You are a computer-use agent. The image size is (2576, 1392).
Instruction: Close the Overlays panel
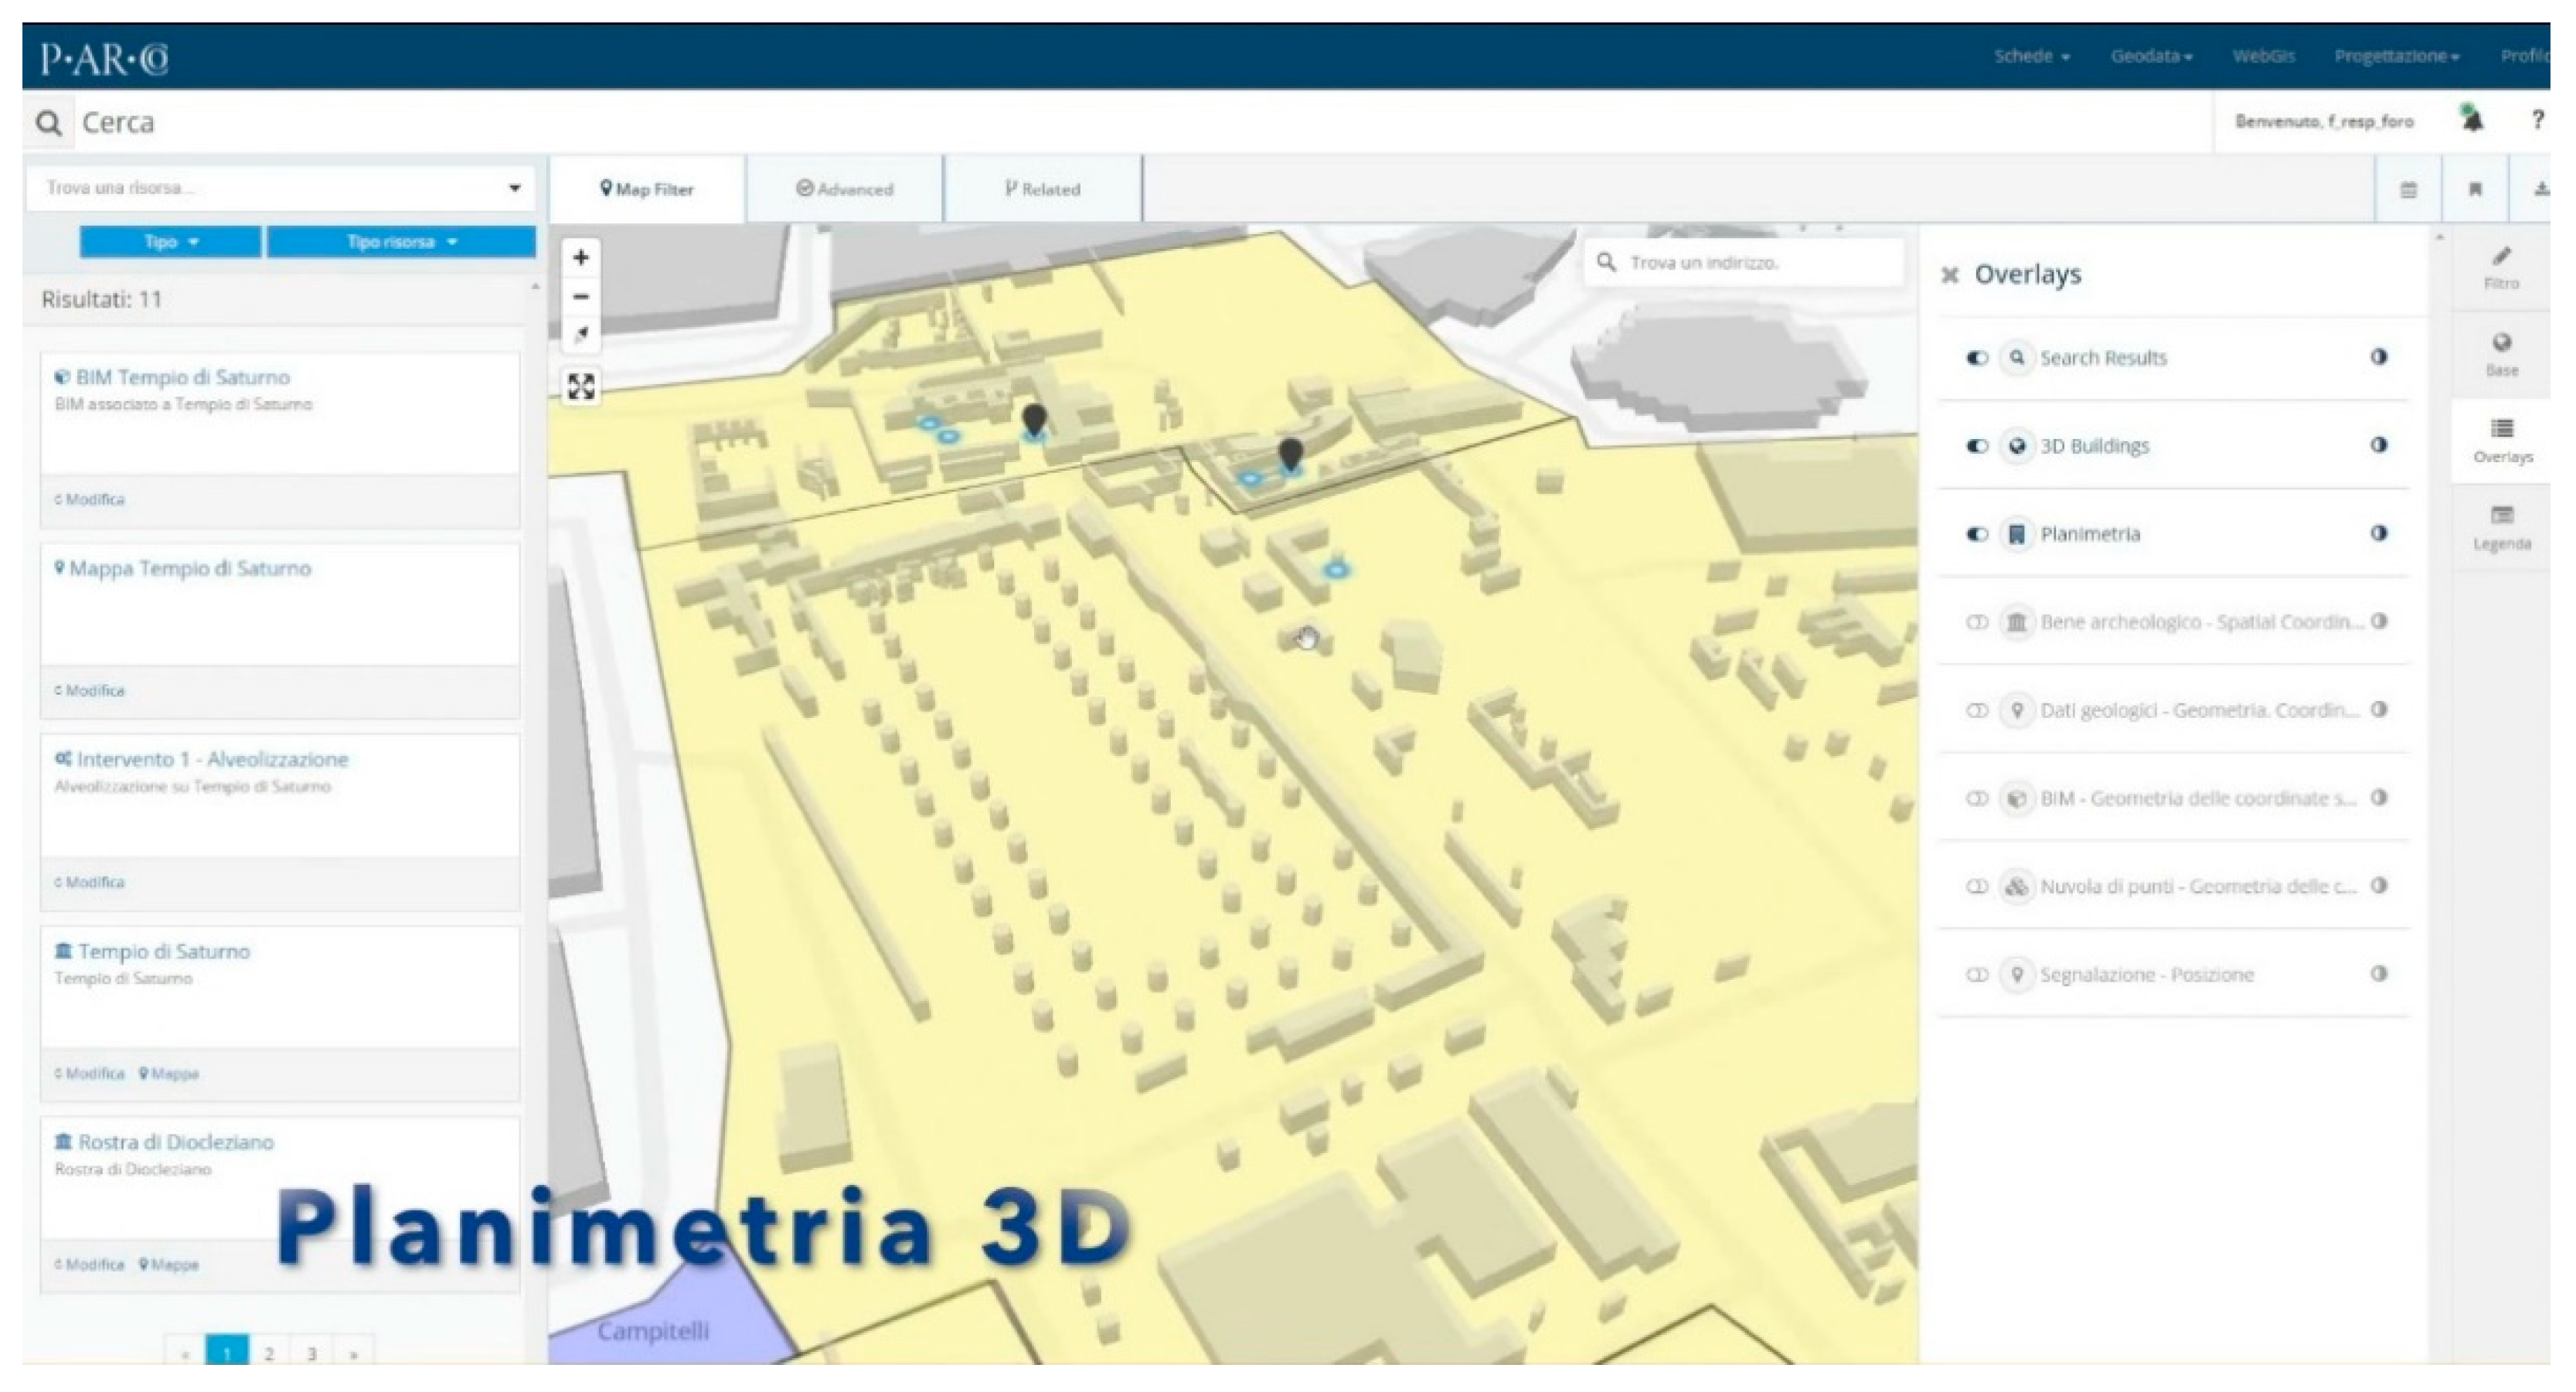click(1949, 275)
